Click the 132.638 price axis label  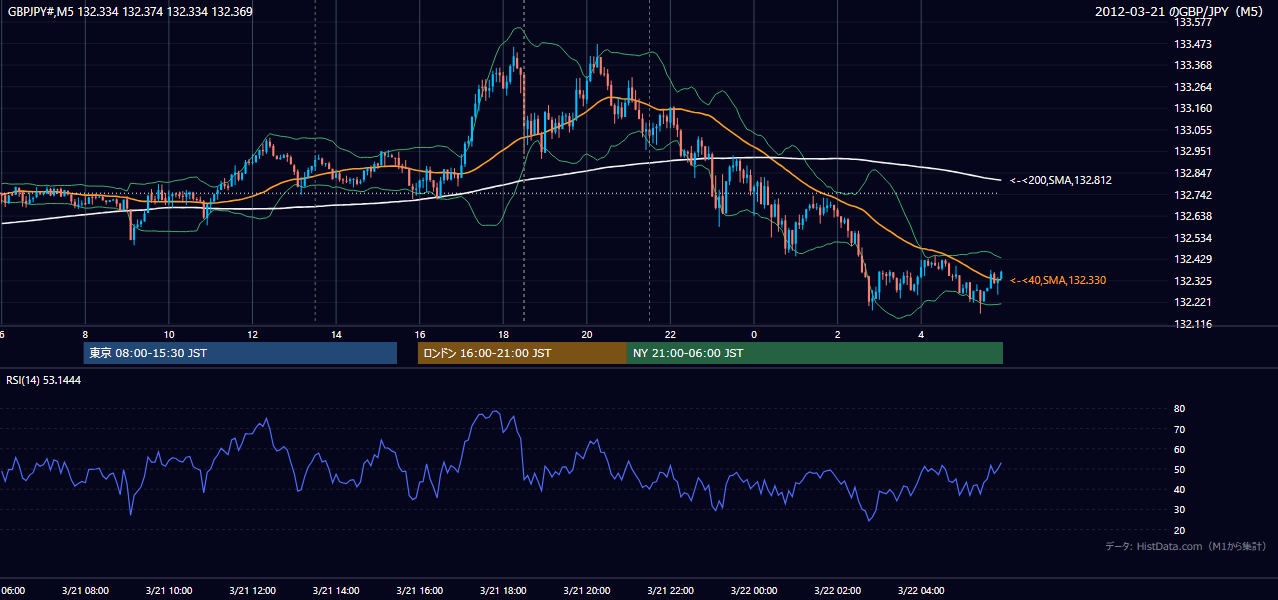(x=1192, y=216)
